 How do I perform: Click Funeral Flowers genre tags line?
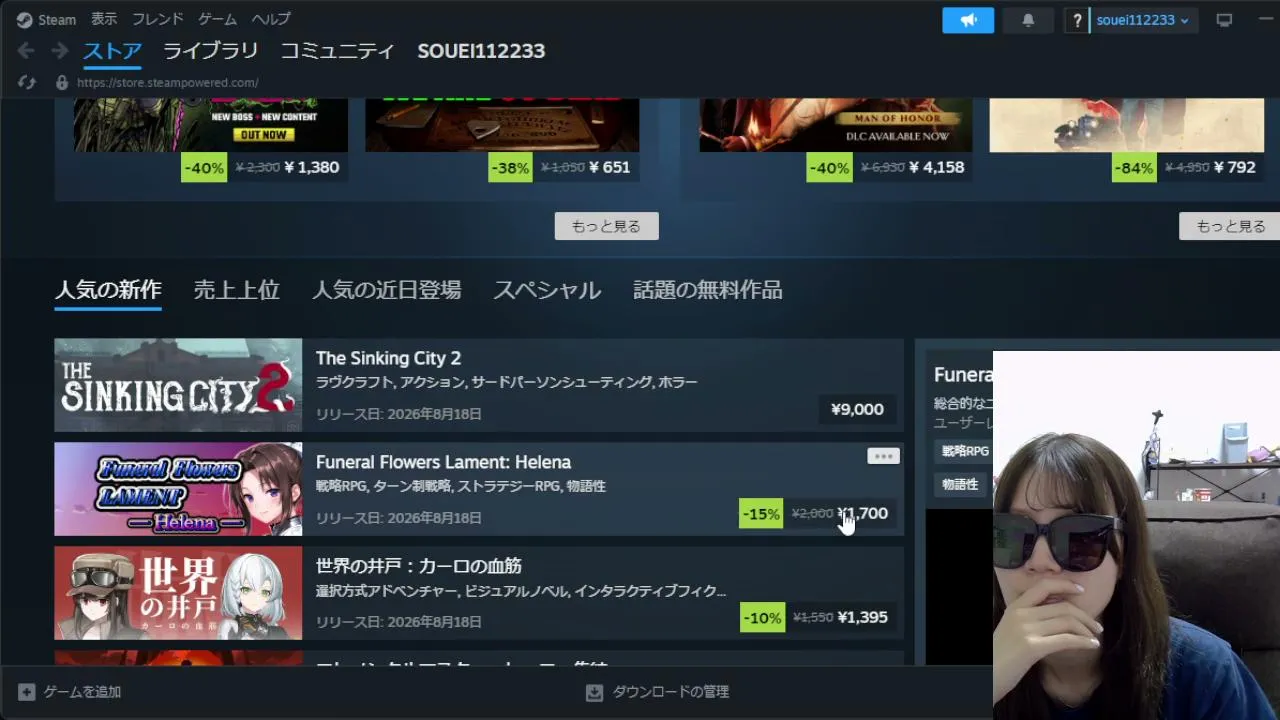(x=461, y=486)
